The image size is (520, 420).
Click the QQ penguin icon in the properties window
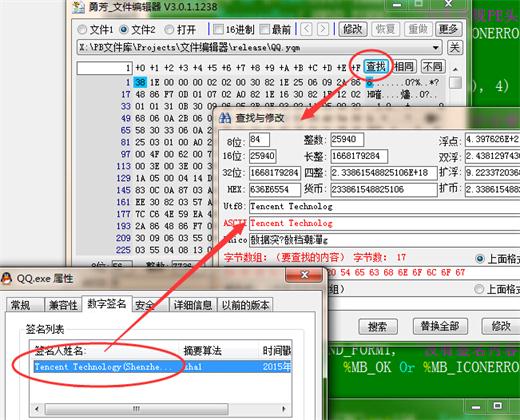pyautogui.click(x=6, y=278)
